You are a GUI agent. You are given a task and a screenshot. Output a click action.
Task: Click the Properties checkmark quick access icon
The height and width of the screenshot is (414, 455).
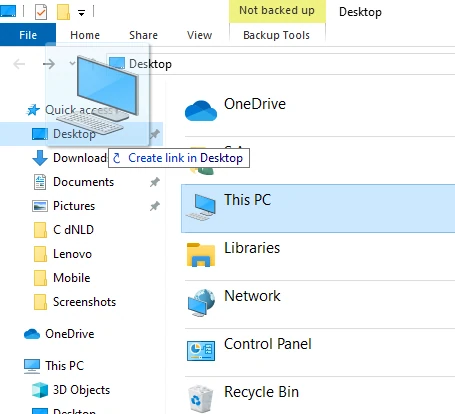tap(41, 12)
